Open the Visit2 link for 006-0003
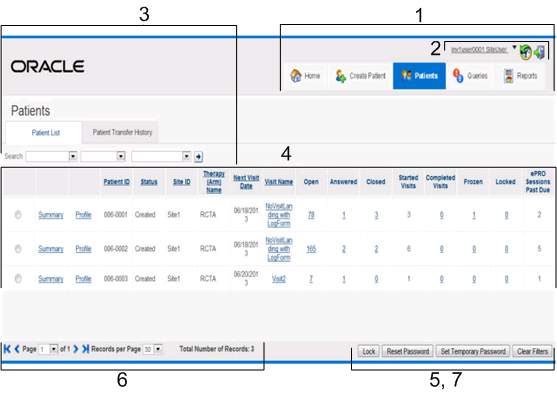Image resolution: width=557 pixels, height=393 pixels. [279, 279]
